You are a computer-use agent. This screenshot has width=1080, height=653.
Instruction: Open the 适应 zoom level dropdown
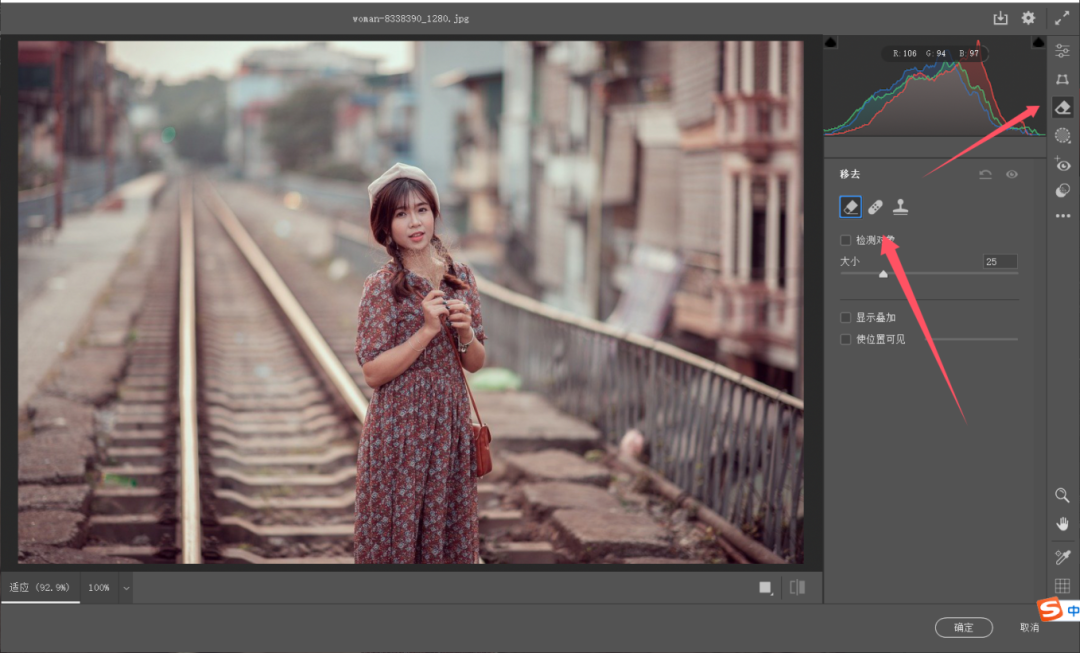pos(40,588)
